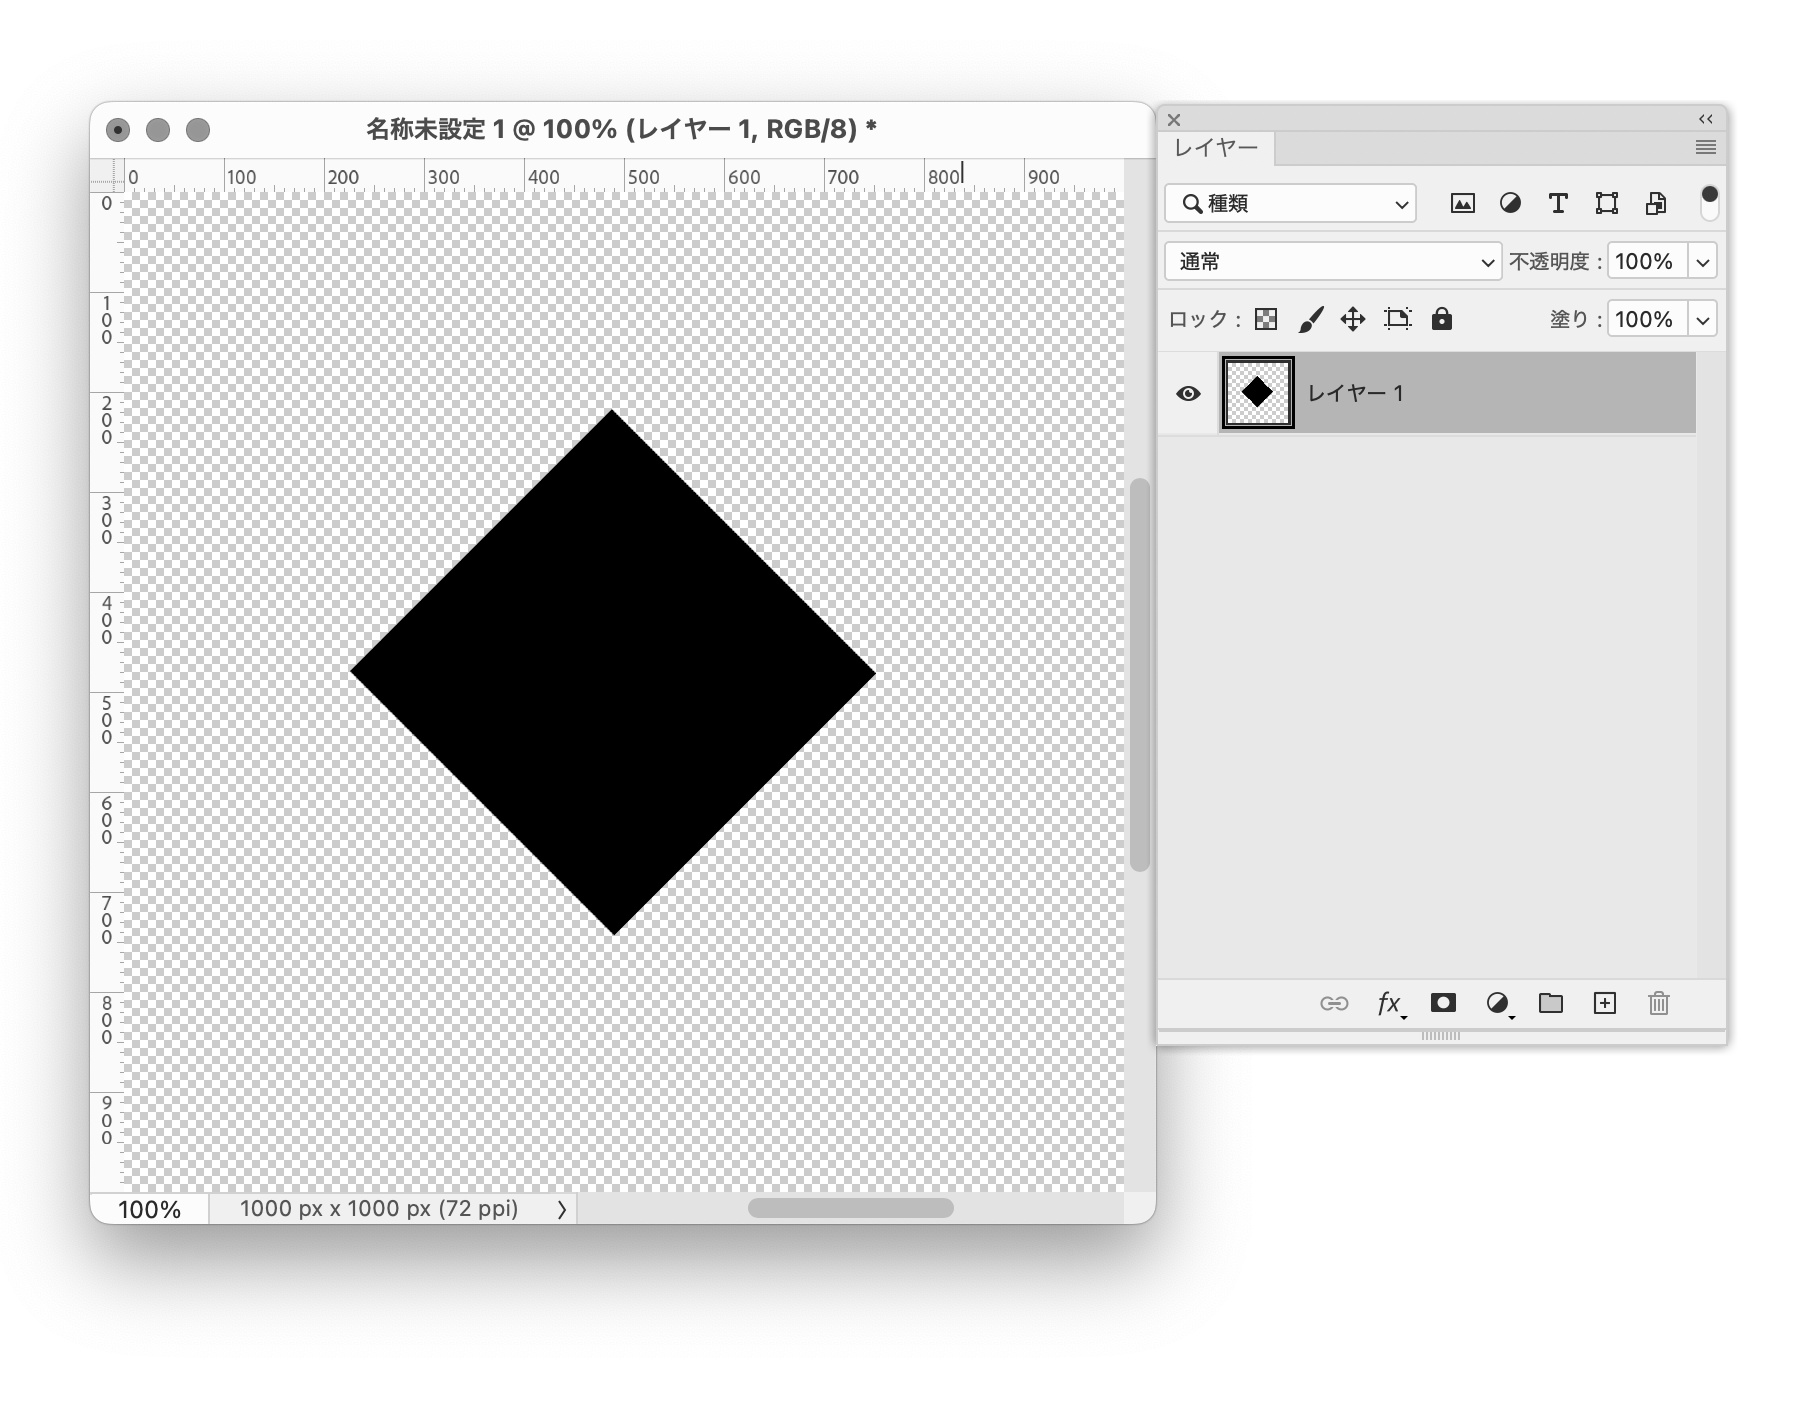1796x1412 pixels.
Task: Lock all padlock icon
Action: click(1441, 318)
